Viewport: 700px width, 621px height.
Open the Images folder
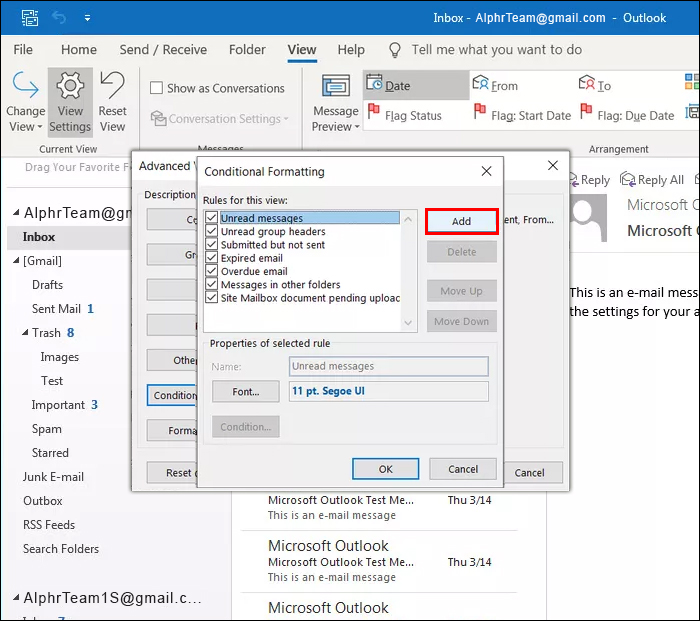(59, 357)
